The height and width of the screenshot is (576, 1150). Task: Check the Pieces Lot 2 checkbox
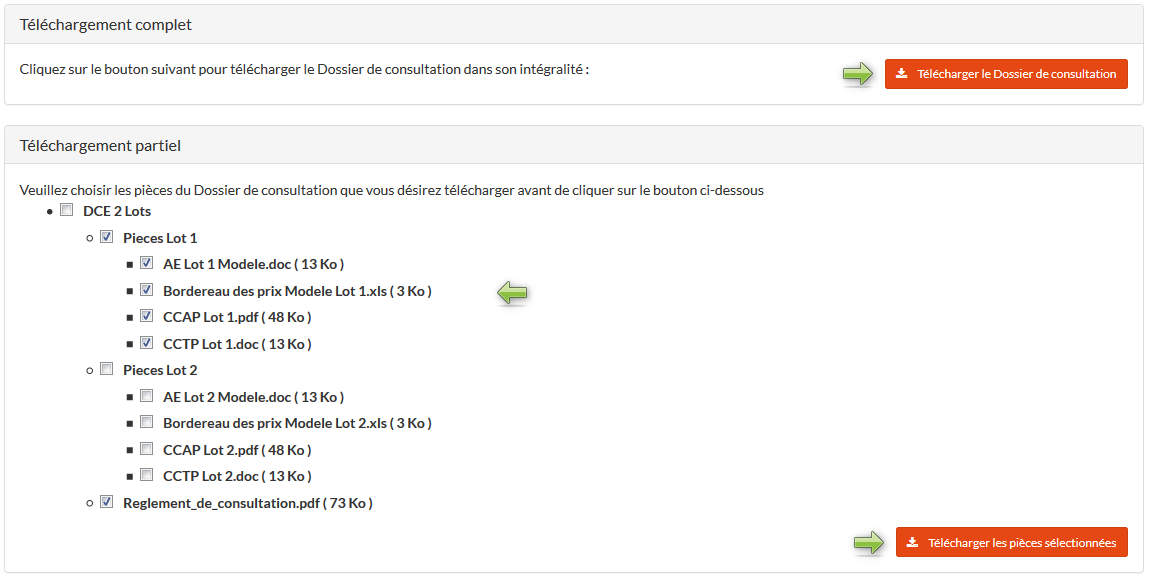point(107,370)
